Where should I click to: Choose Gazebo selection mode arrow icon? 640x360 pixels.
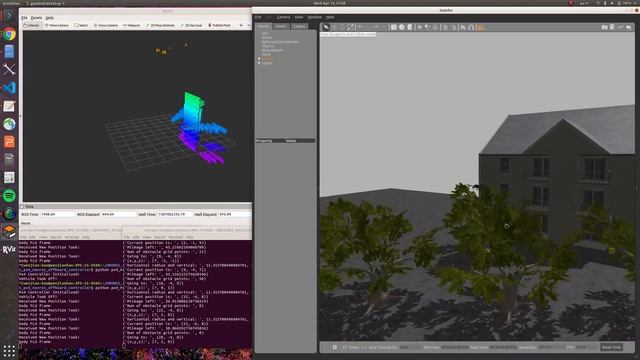[x=326, y=27]
